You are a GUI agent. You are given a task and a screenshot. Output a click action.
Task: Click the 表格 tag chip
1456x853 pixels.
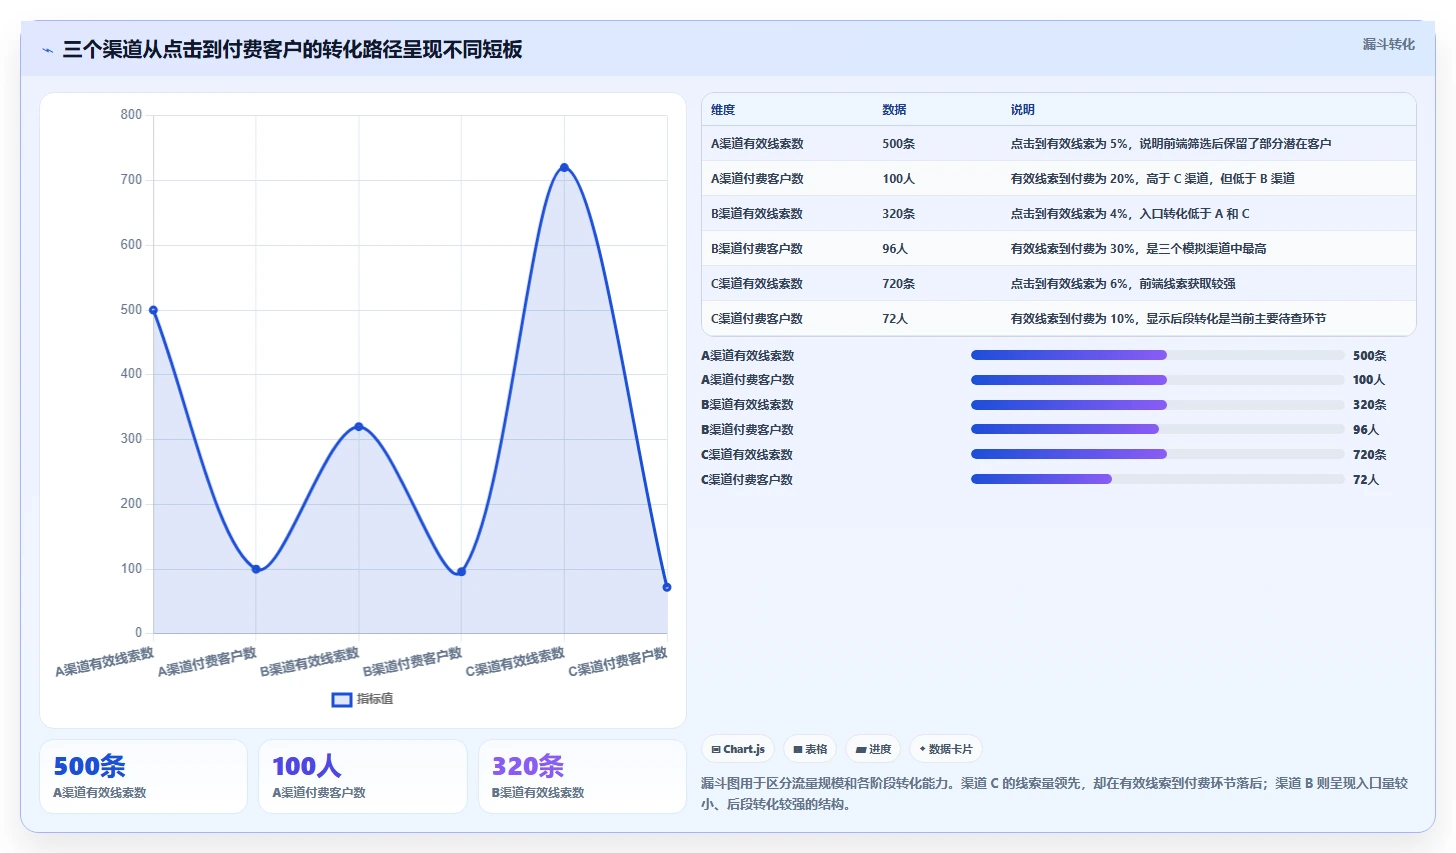(x=810, y=749)
